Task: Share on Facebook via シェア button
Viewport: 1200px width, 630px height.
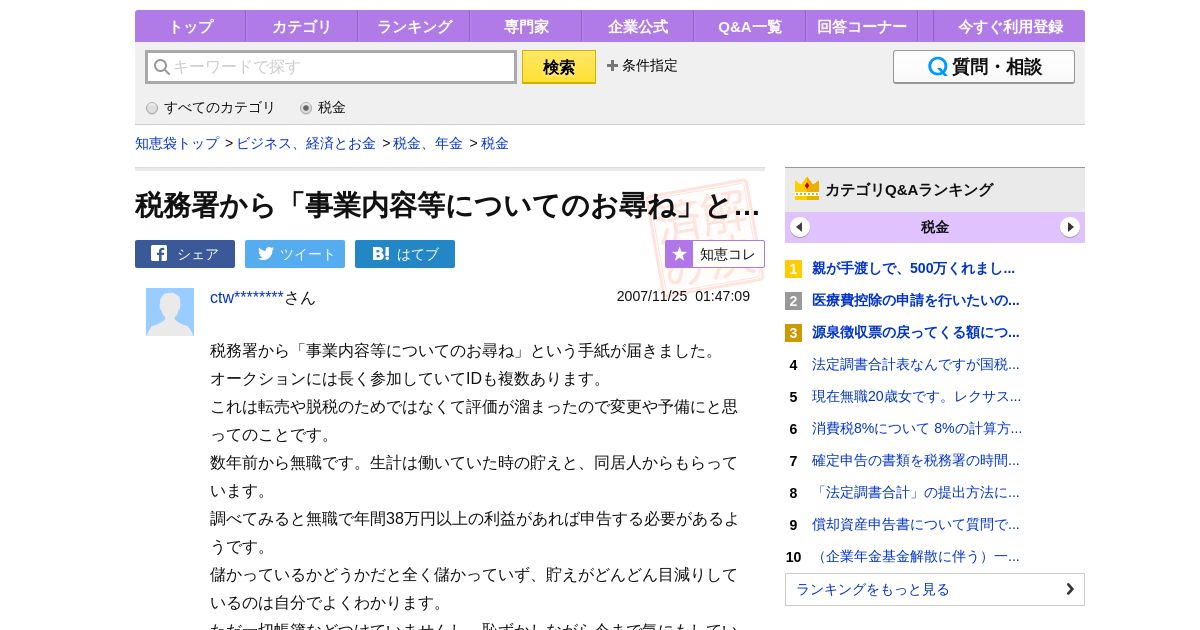Action: point(185,254)
